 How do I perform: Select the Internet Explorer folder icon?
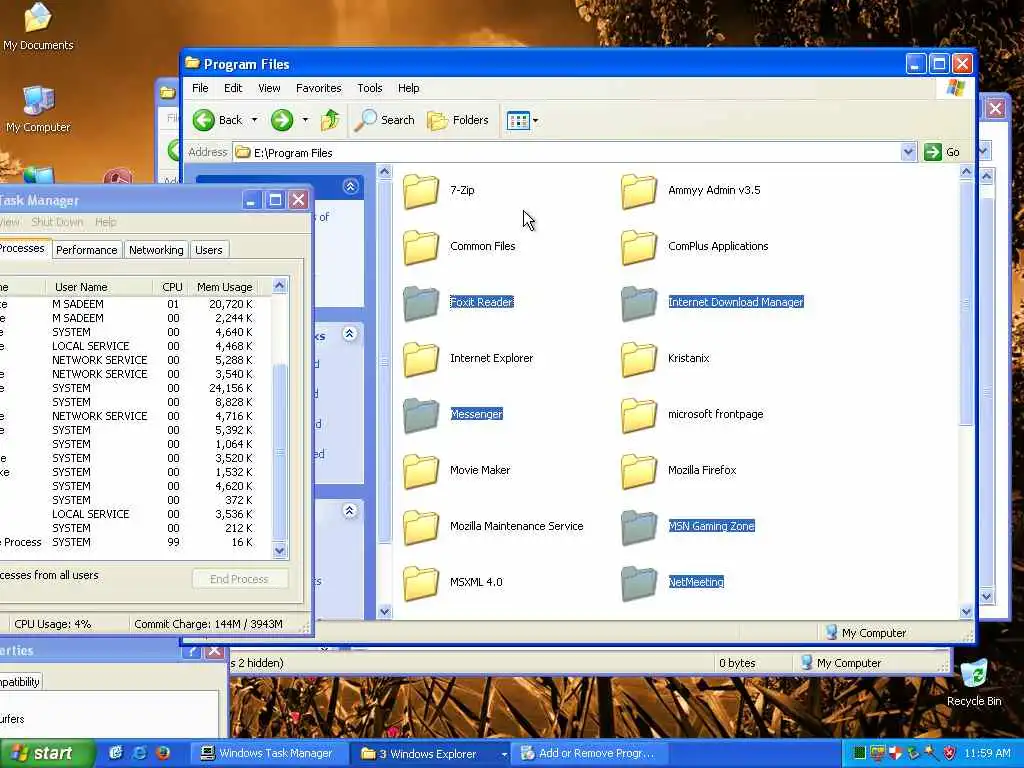(421, 359)
